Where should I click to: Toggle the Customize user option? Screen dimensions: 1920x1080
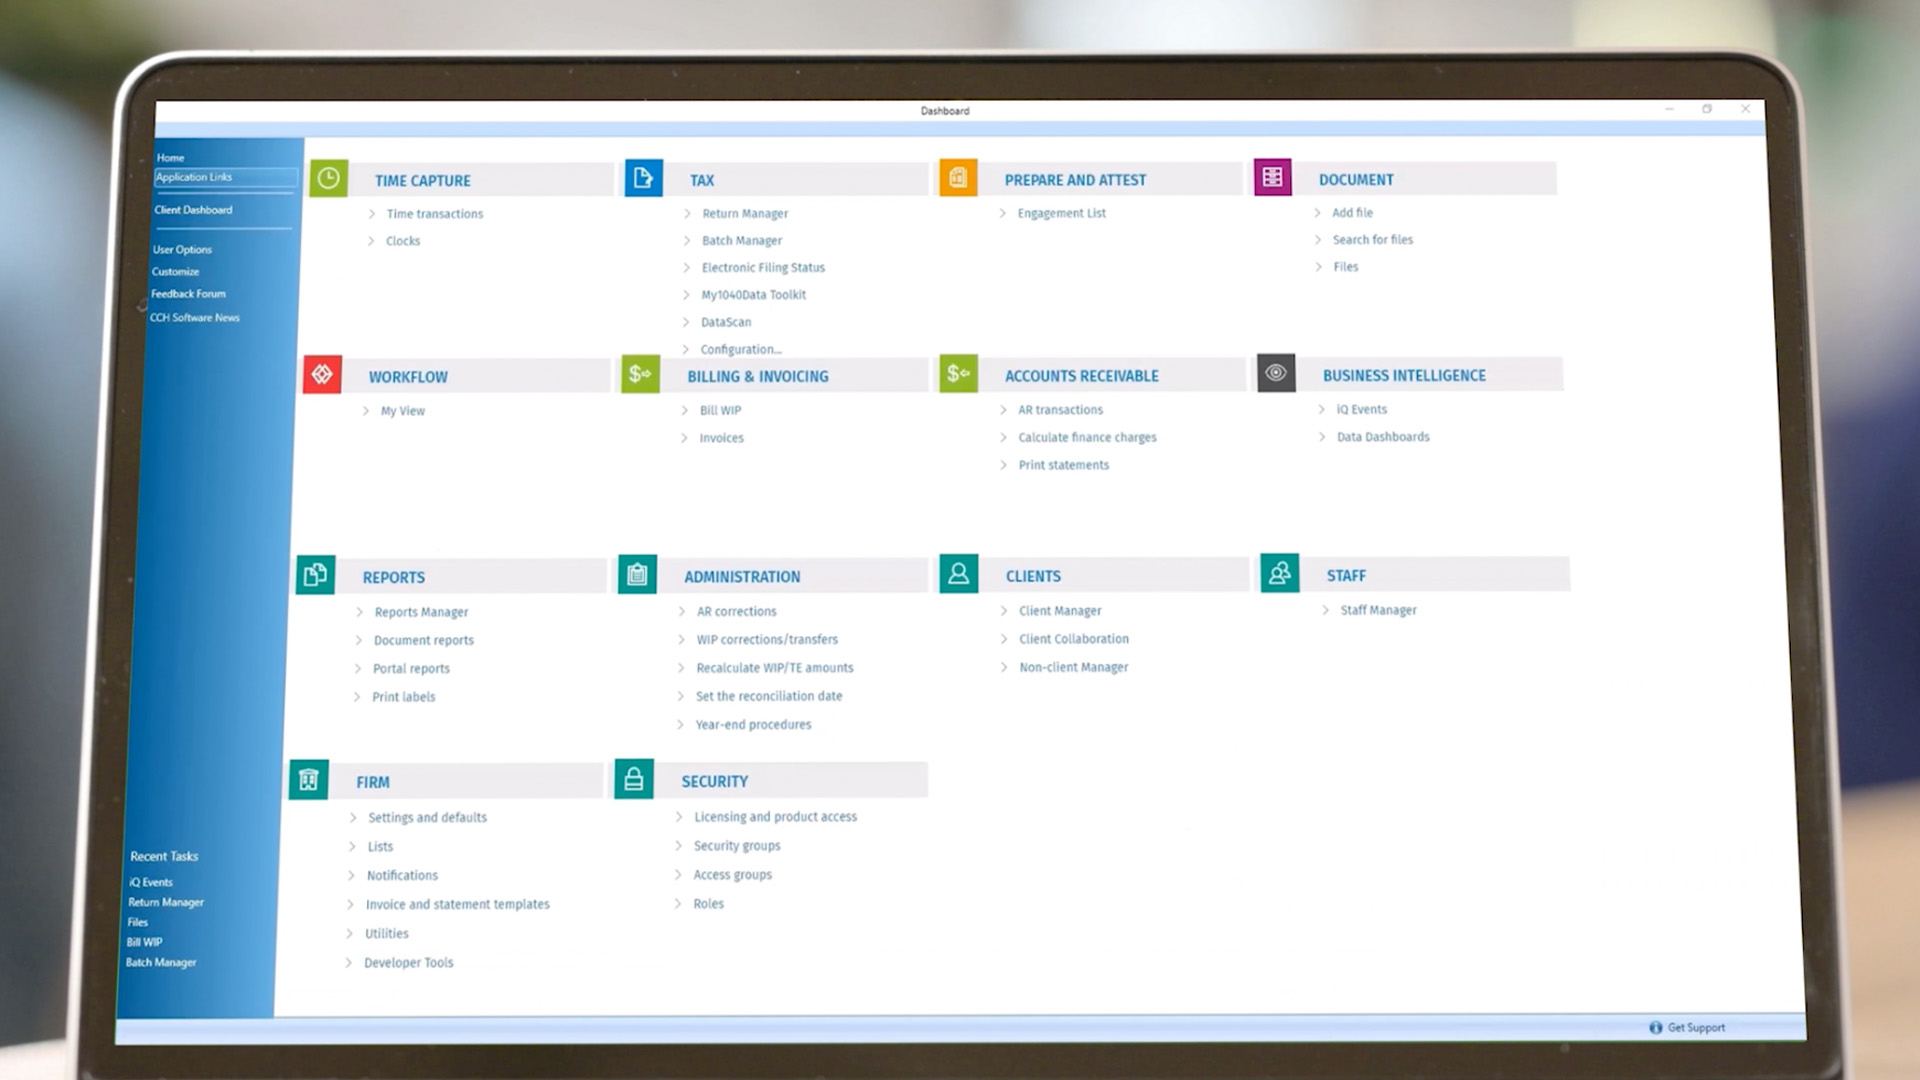(177, 272)
